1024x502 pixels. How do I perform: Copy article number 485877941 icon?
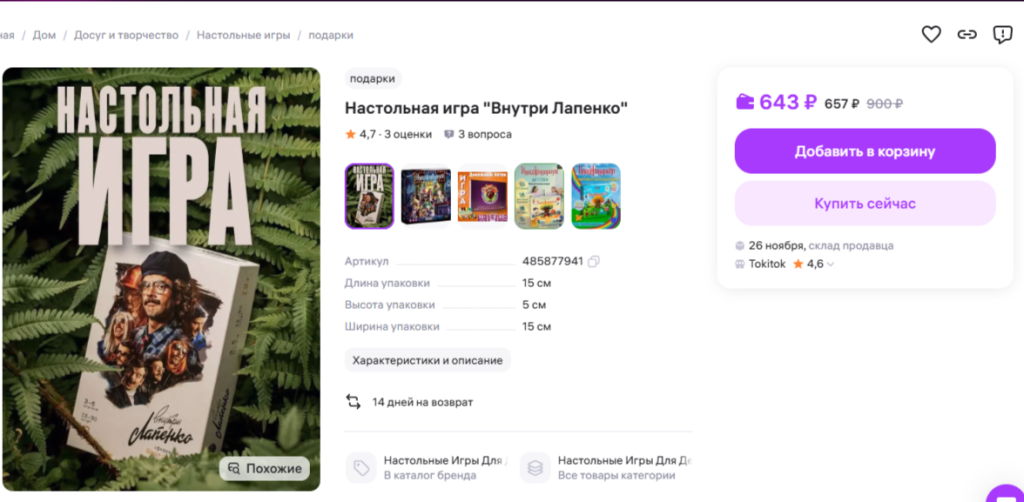click(594, 261)
